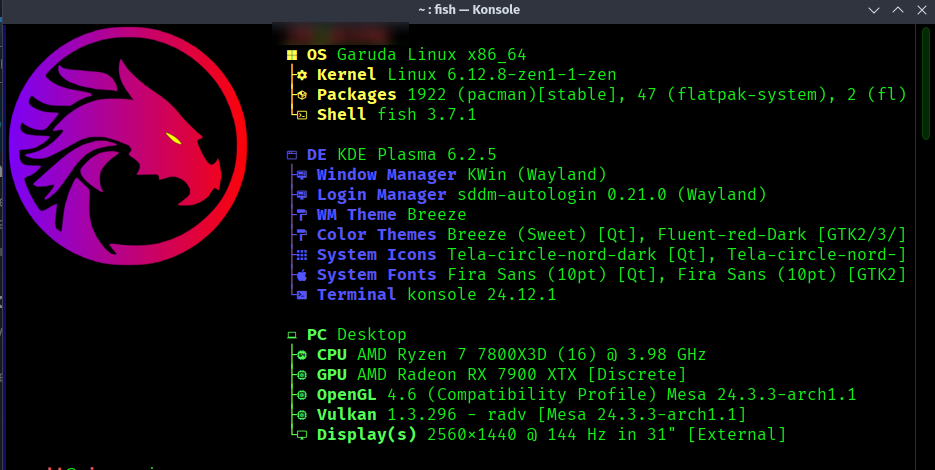
Task: Click the 'System Icons' label
Action: tap(377, 255)
